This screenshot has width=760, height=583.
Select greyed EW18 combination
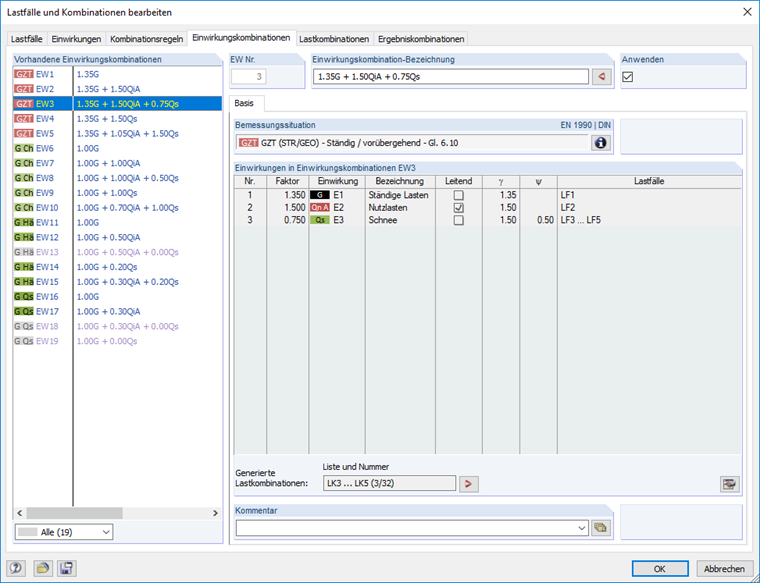point(117,326)
